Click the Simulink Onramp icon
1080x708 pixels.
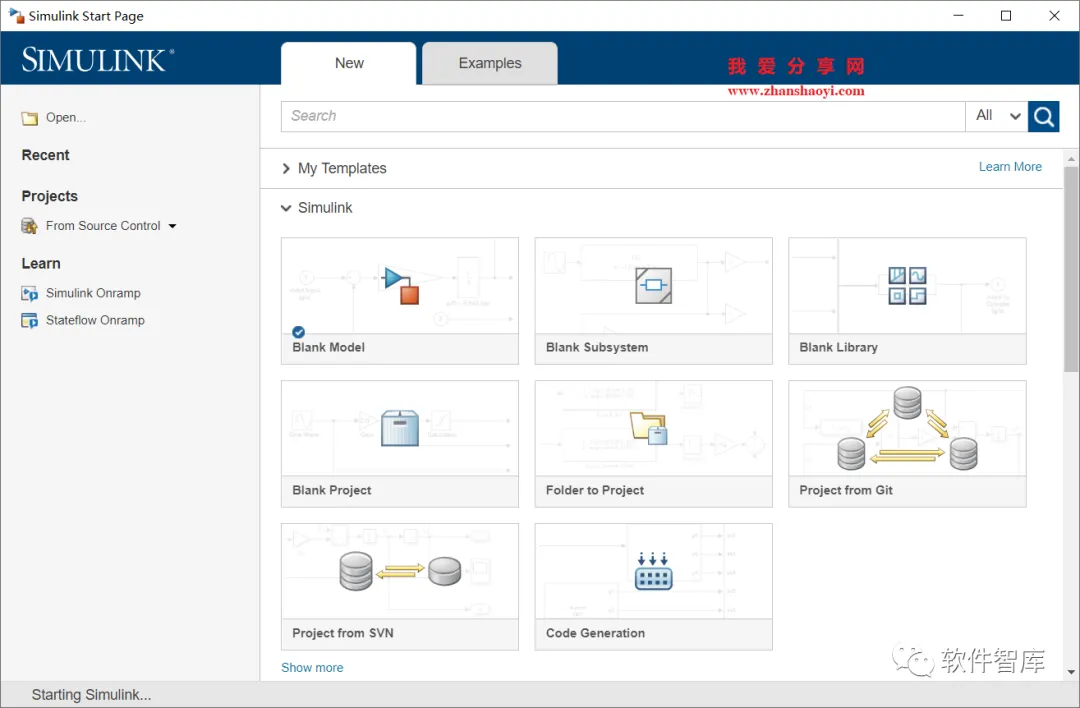pyautogui.click(x=30, y=294)
